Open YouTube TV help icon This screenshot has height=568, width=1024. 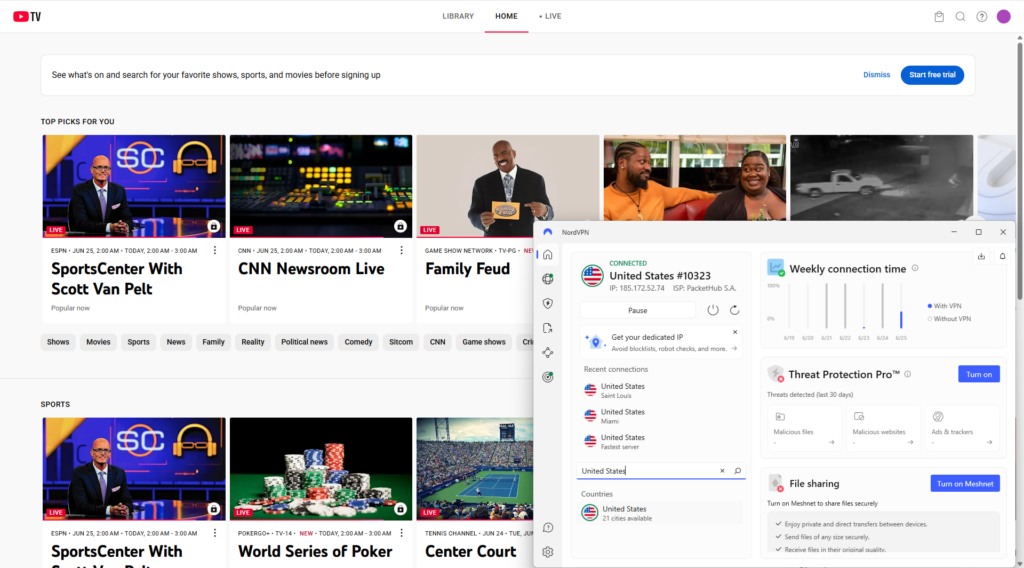982,16
